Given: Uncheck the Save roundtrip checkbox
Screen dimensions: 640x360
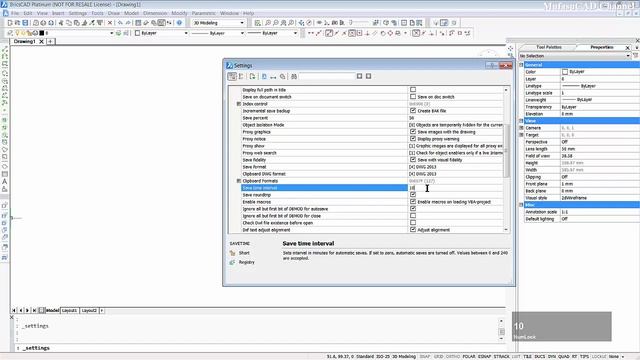Looking at the screenshot, I should 413,195.
